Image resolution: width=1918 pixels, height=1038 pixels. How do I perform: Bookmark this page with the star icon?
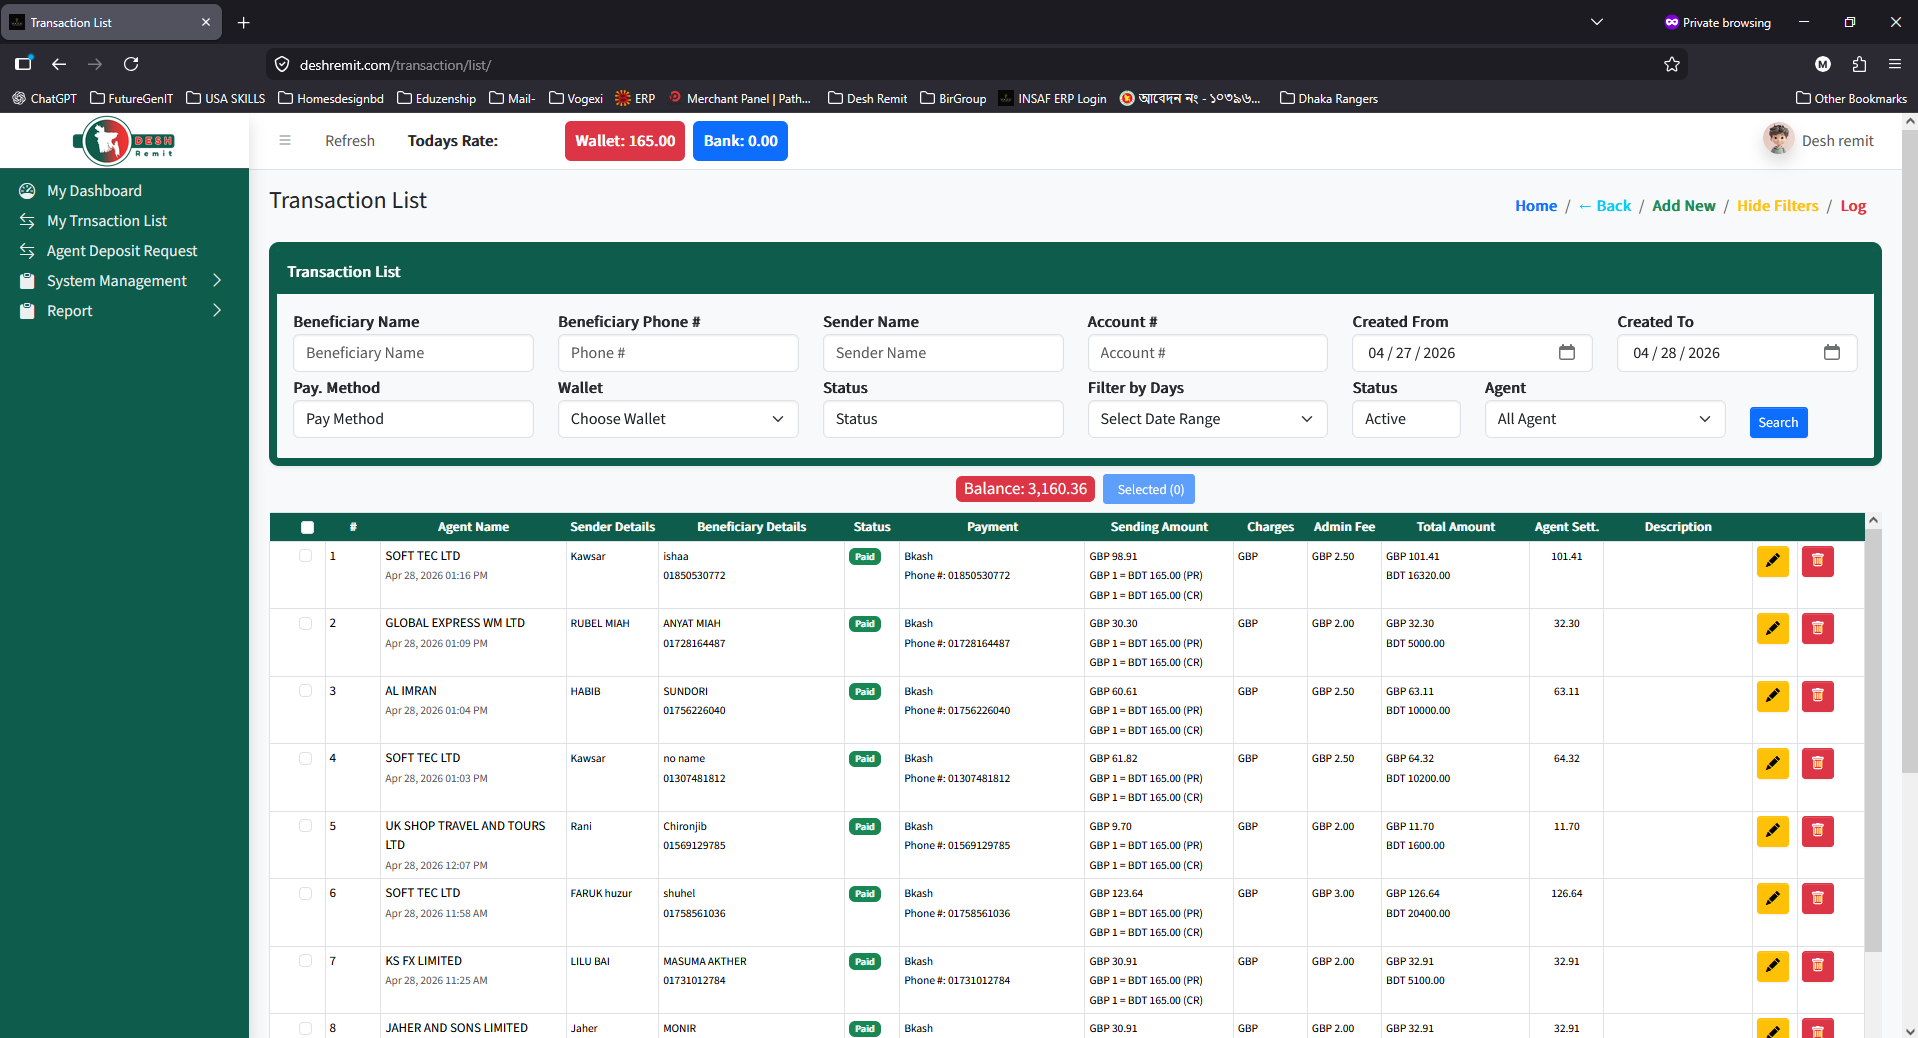click(x=1672, y=64)
